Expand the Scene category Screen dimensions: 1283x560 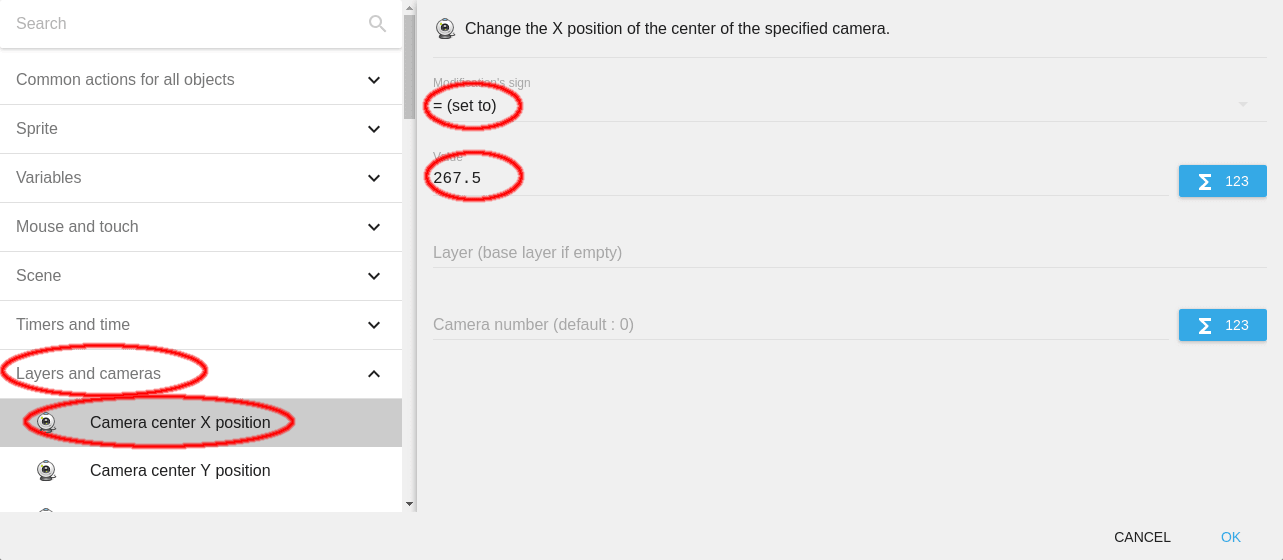374,276
